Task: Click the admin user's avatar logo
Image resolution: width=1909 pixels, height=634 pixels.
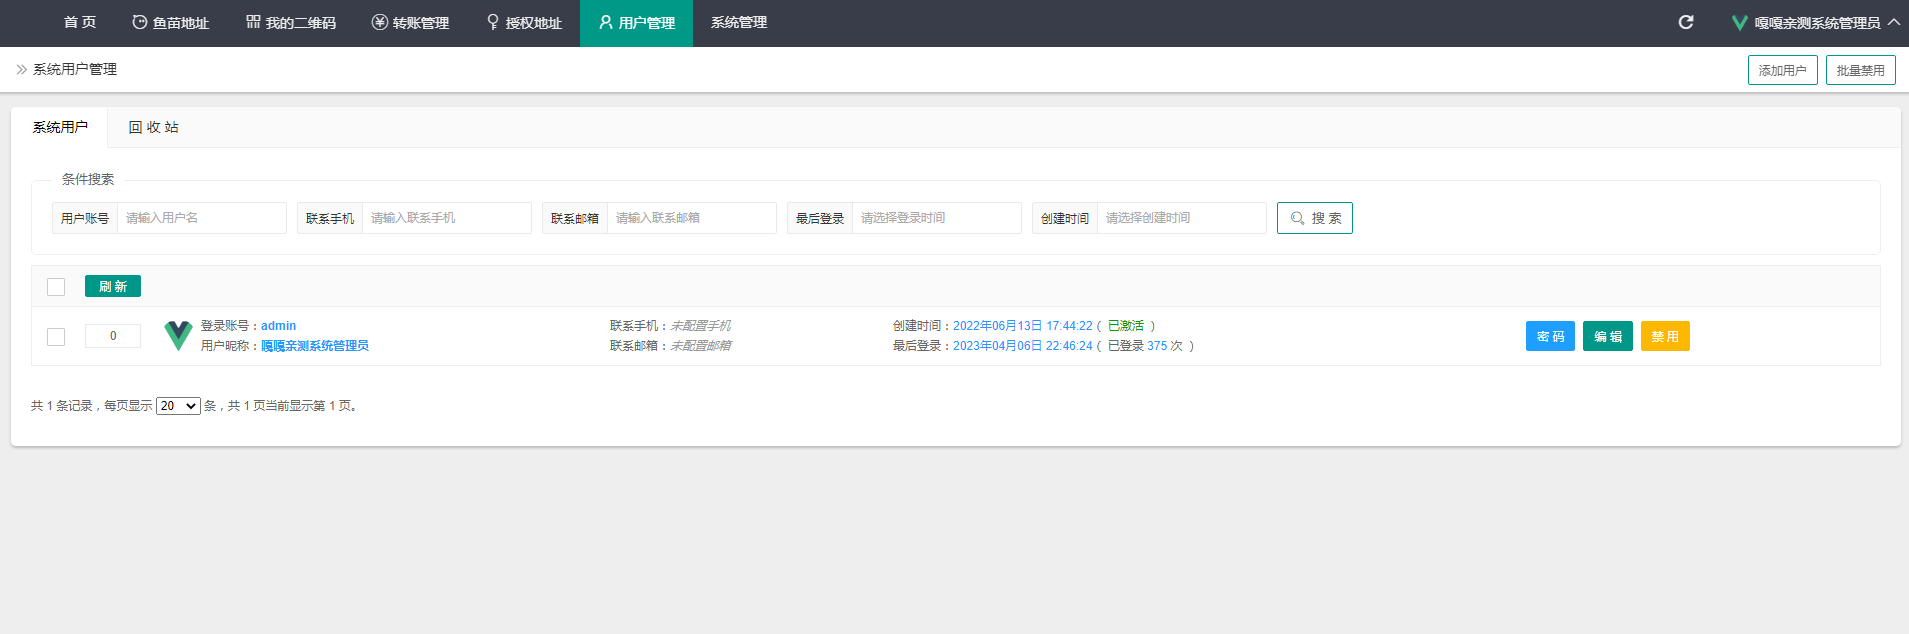Action: [178, 336]
